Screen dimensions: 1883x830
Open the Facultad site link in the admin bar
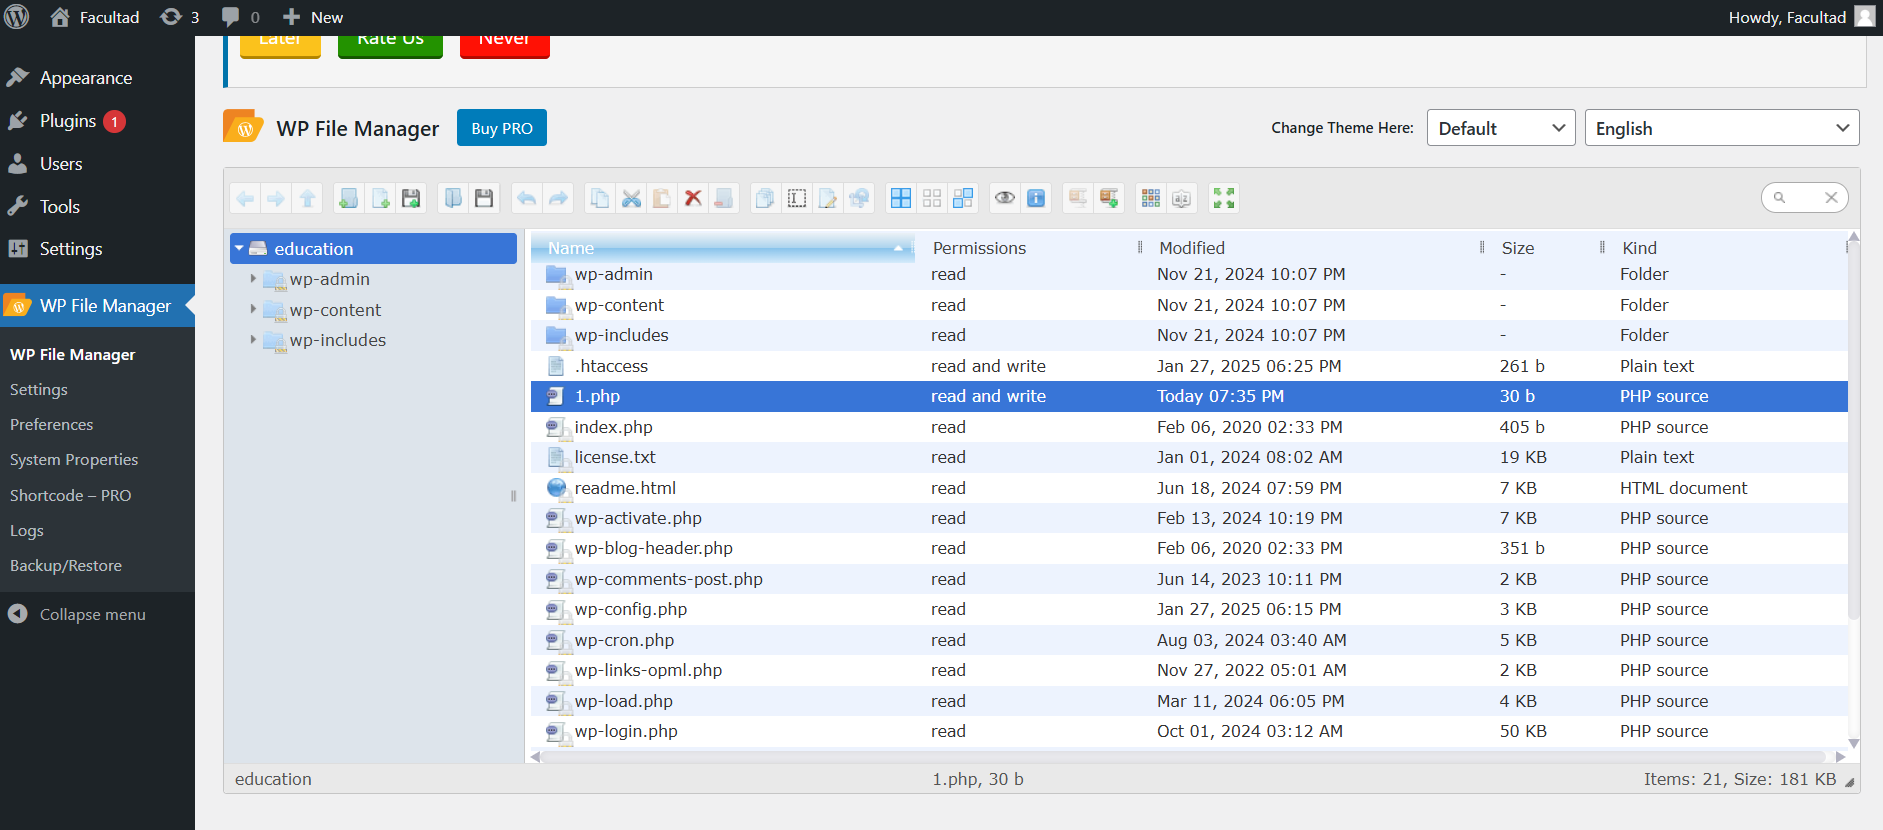[x=95, y=17]
